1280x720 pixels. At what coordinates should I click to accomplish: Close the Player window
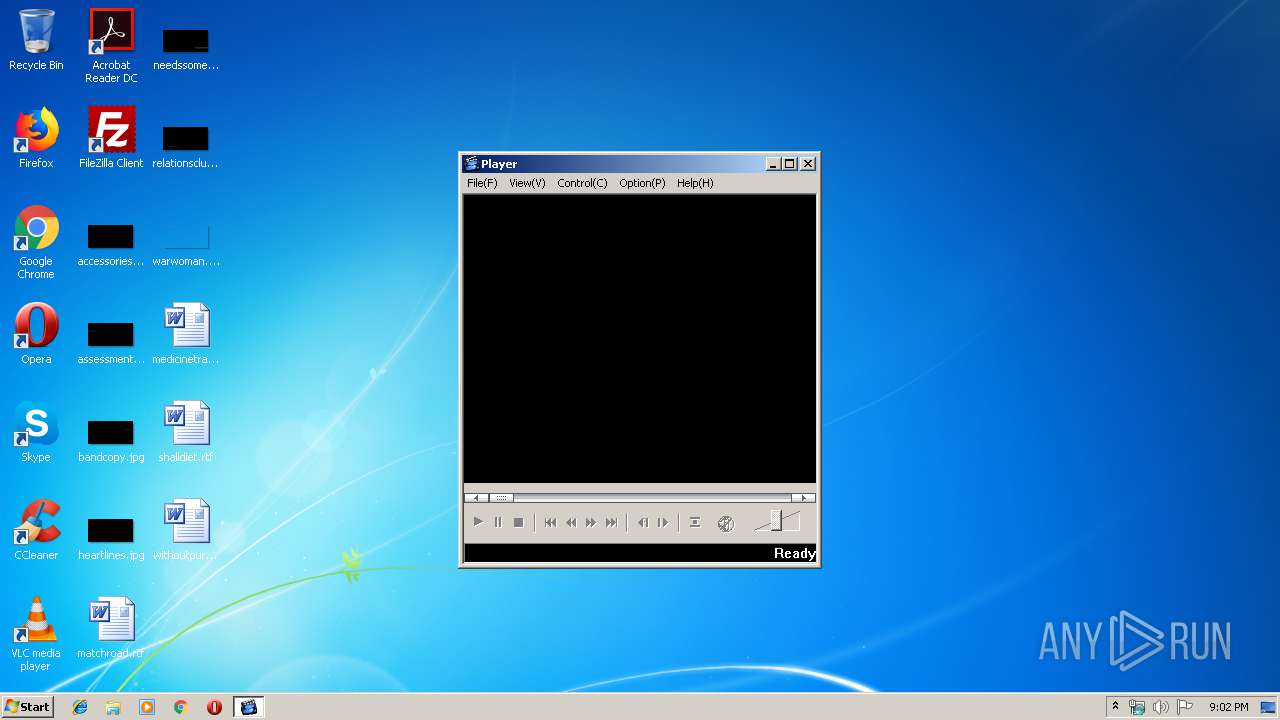point(808,164)
